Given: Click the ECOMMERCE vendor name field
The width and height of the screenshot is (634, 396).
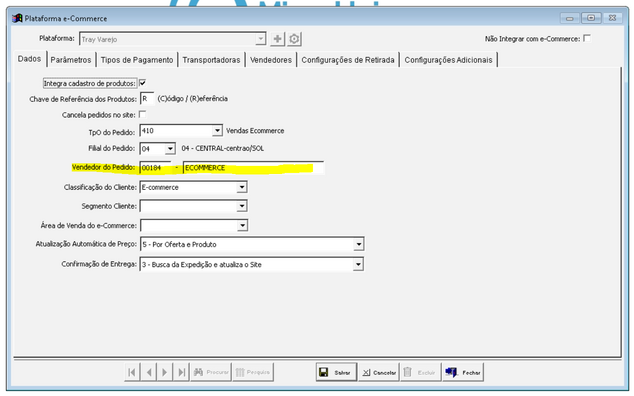Looking at the screenshot, I should coord(253,167).
